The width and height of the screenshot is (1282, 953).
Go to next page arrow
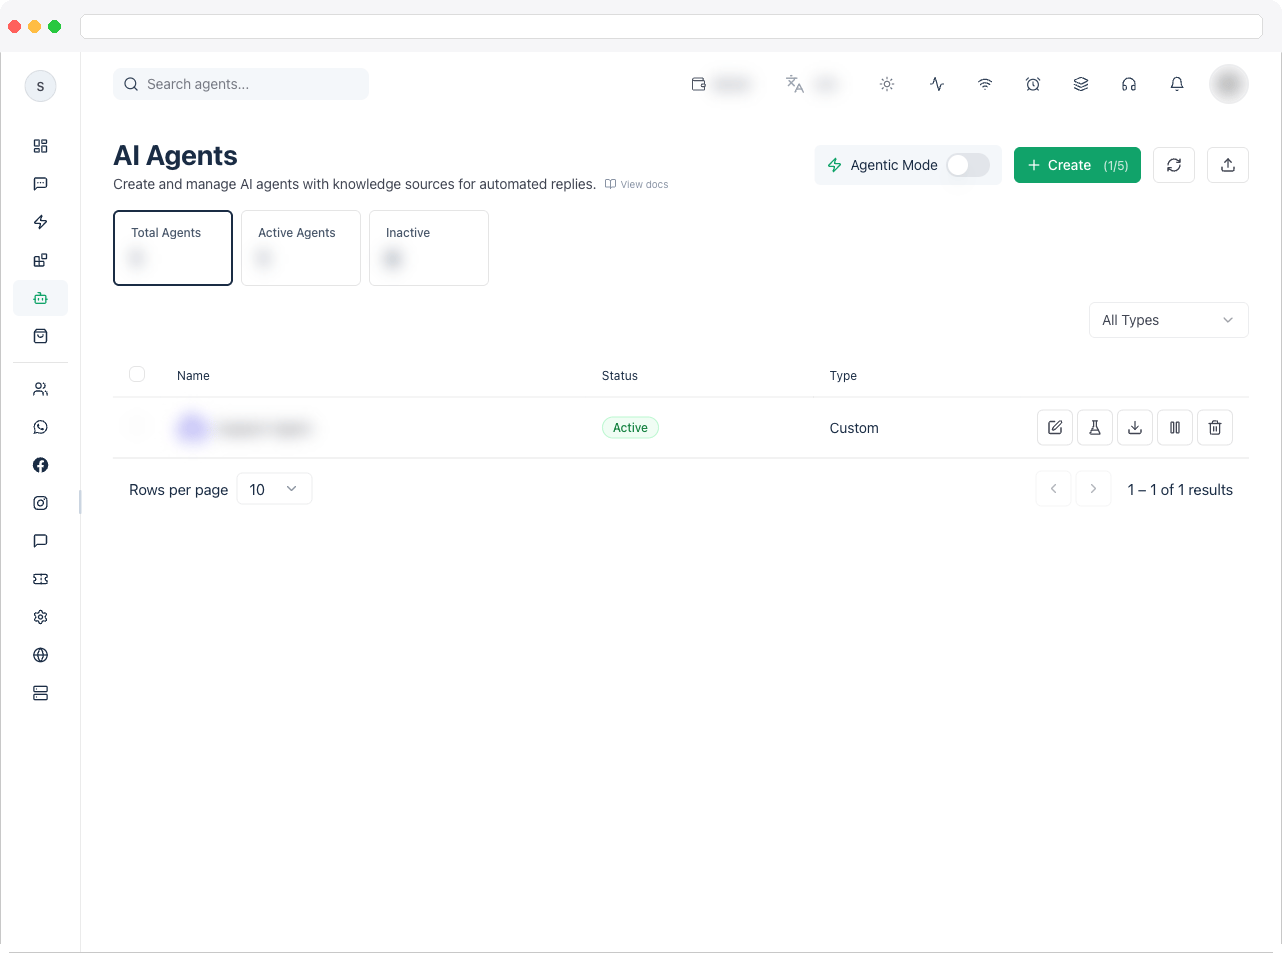click(1093, 489)
